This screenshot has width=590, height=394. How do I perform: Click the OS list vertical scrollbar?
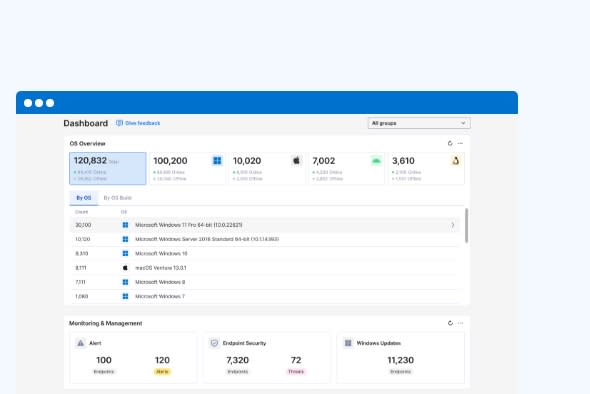click(x=467, y=226)
